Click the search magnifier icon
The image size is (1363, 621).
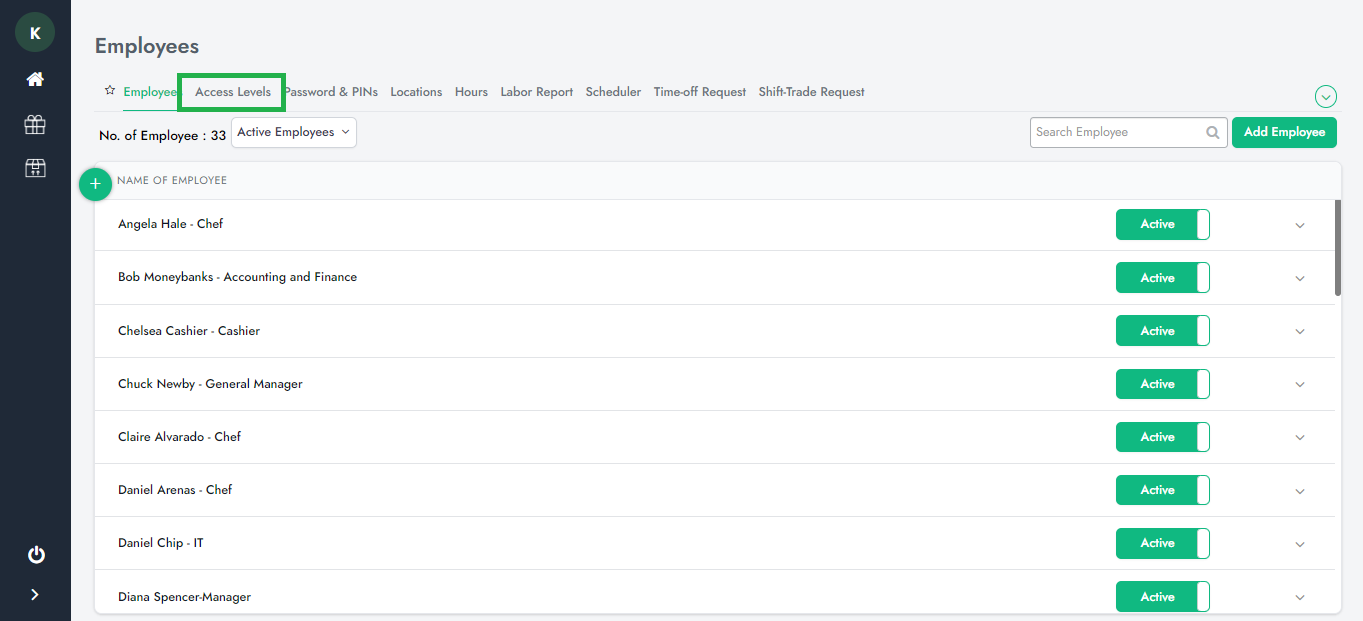[1212, 132]
